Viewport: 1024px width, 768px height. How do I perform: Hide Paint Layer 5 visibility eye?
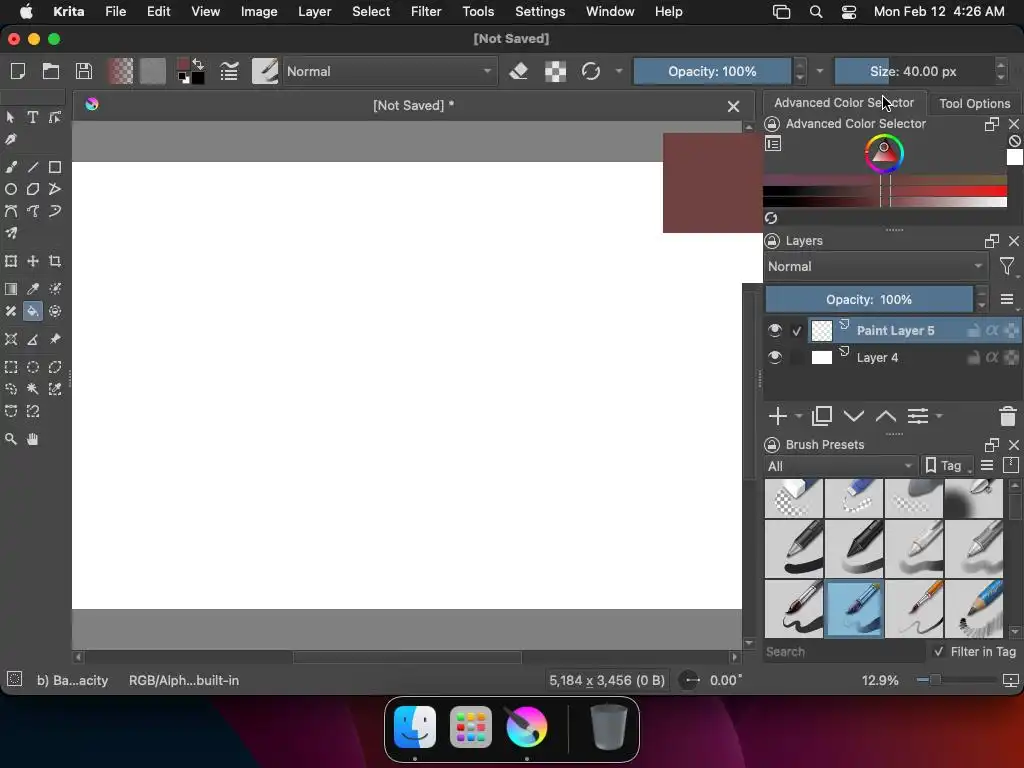pos(775,330)
